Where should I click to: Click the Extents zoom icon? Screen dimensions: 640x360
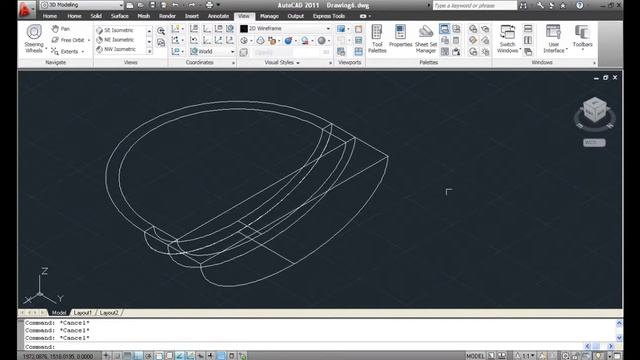tap(55, 51)
